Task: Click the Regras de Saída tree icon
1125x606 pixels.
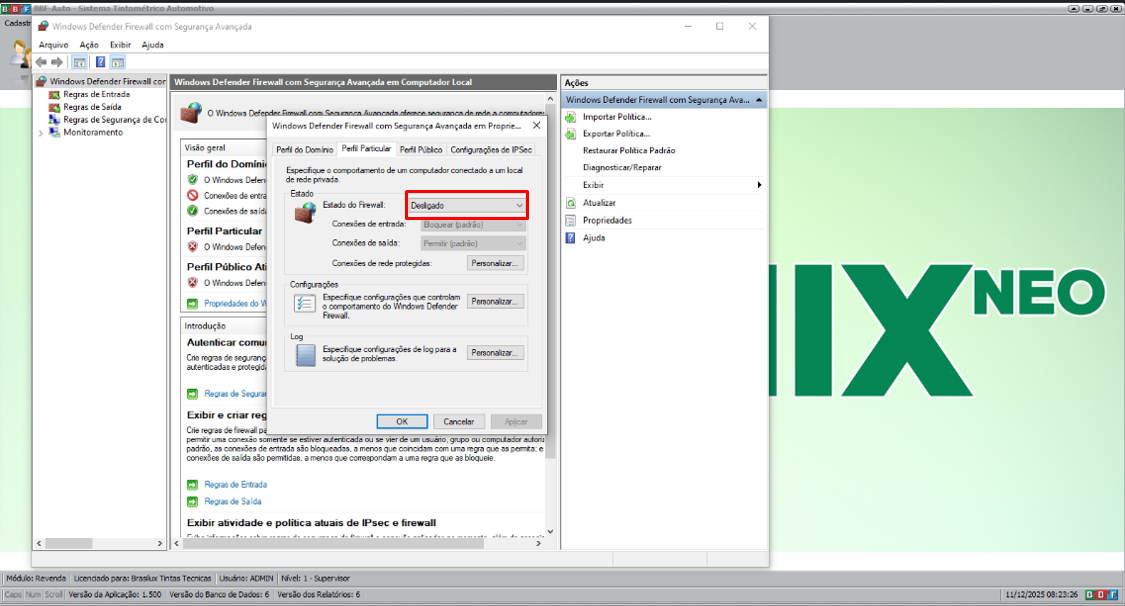Action: [54, 107]
